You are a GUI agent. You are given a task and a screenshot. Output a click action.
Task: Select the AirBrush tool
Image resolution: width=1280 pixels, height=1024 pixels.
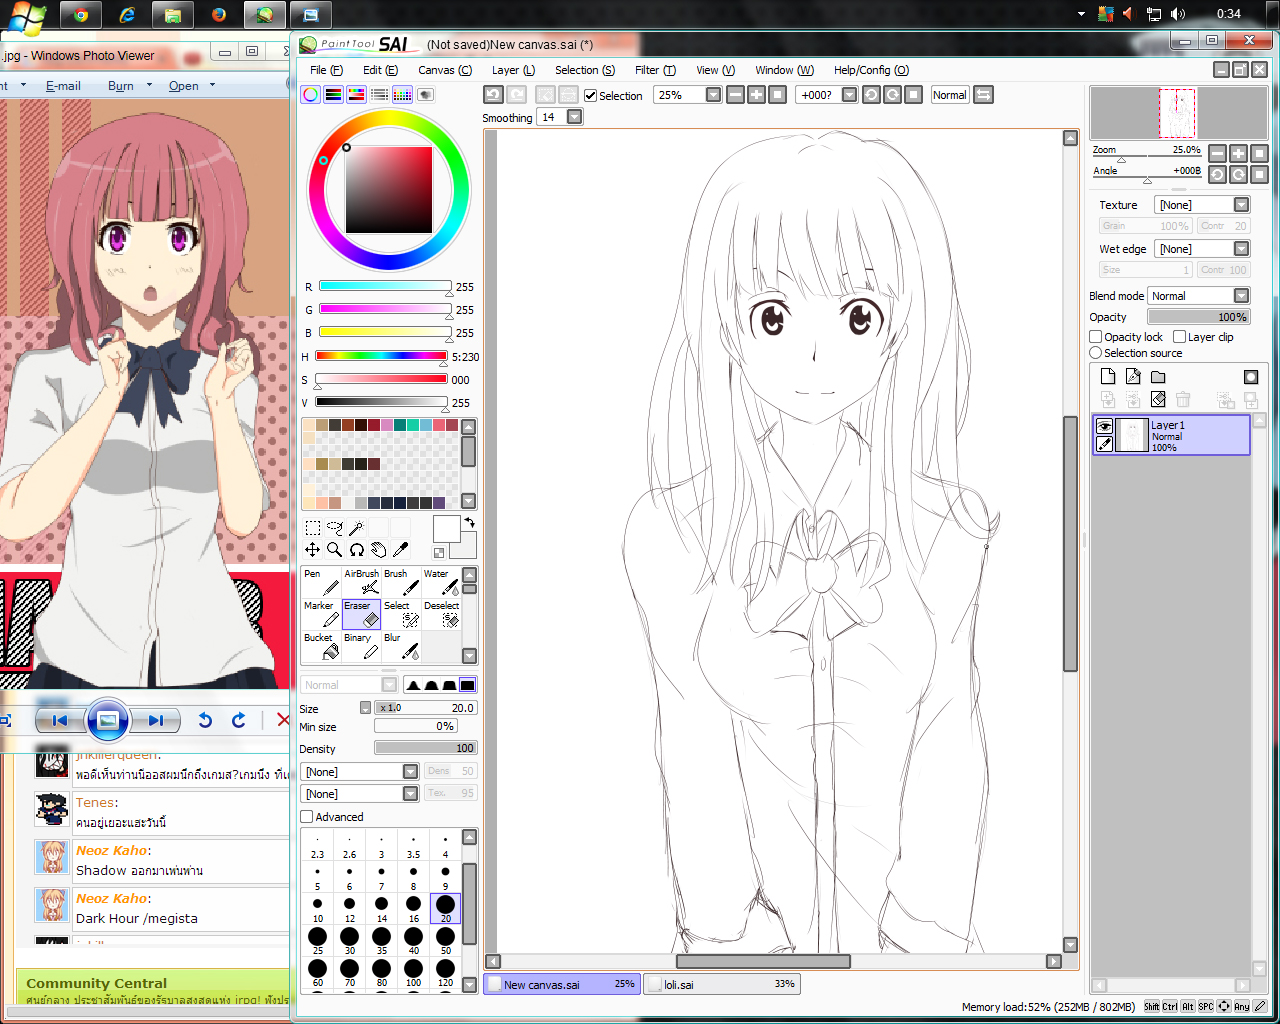(x=361, y=581)
